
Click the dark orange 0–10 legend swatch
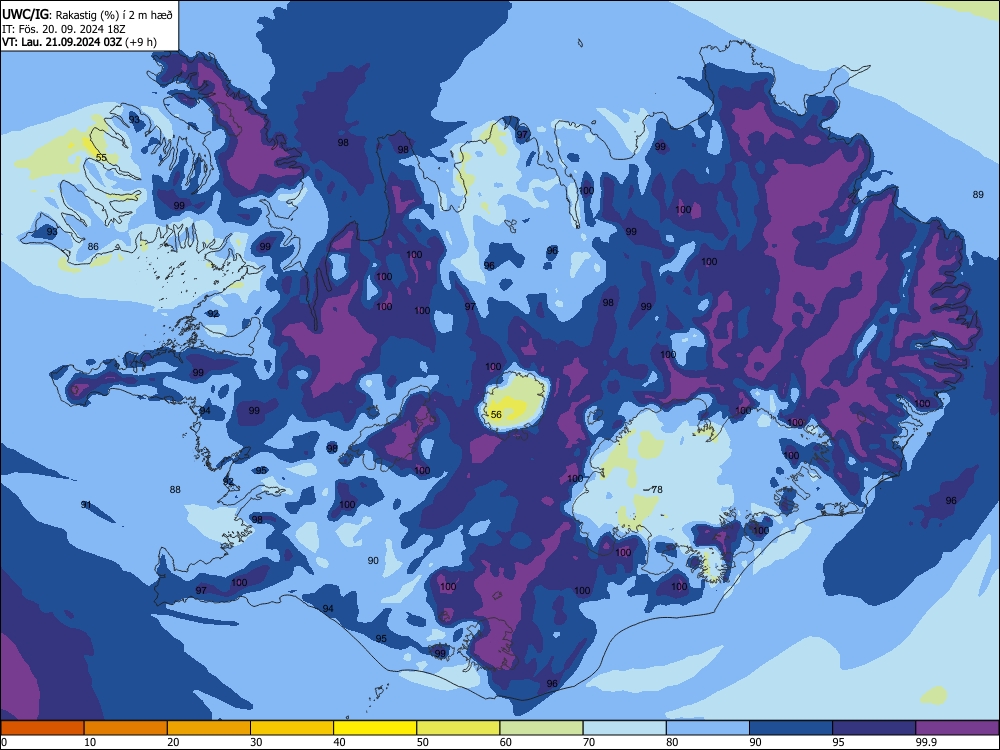tap(42, 728)
